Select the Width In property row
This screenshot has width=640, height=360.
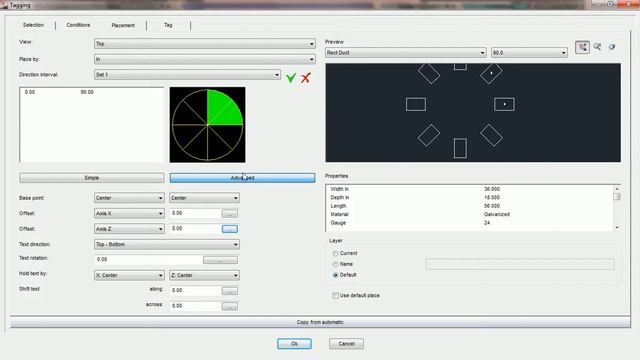pos(469,189)
